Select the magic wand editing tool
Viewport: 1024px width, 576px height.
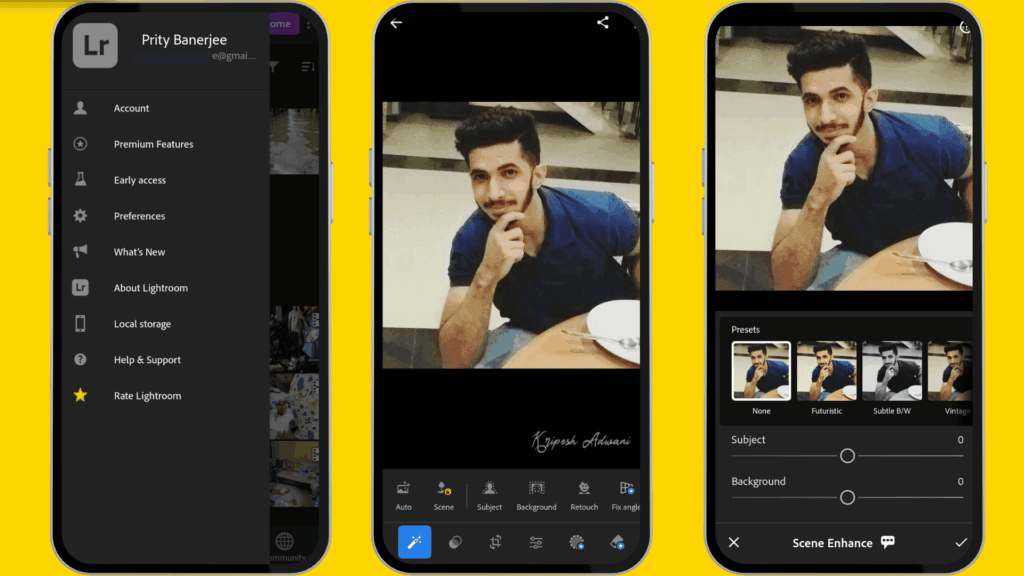pyautogui.click(x=414, y=542)
